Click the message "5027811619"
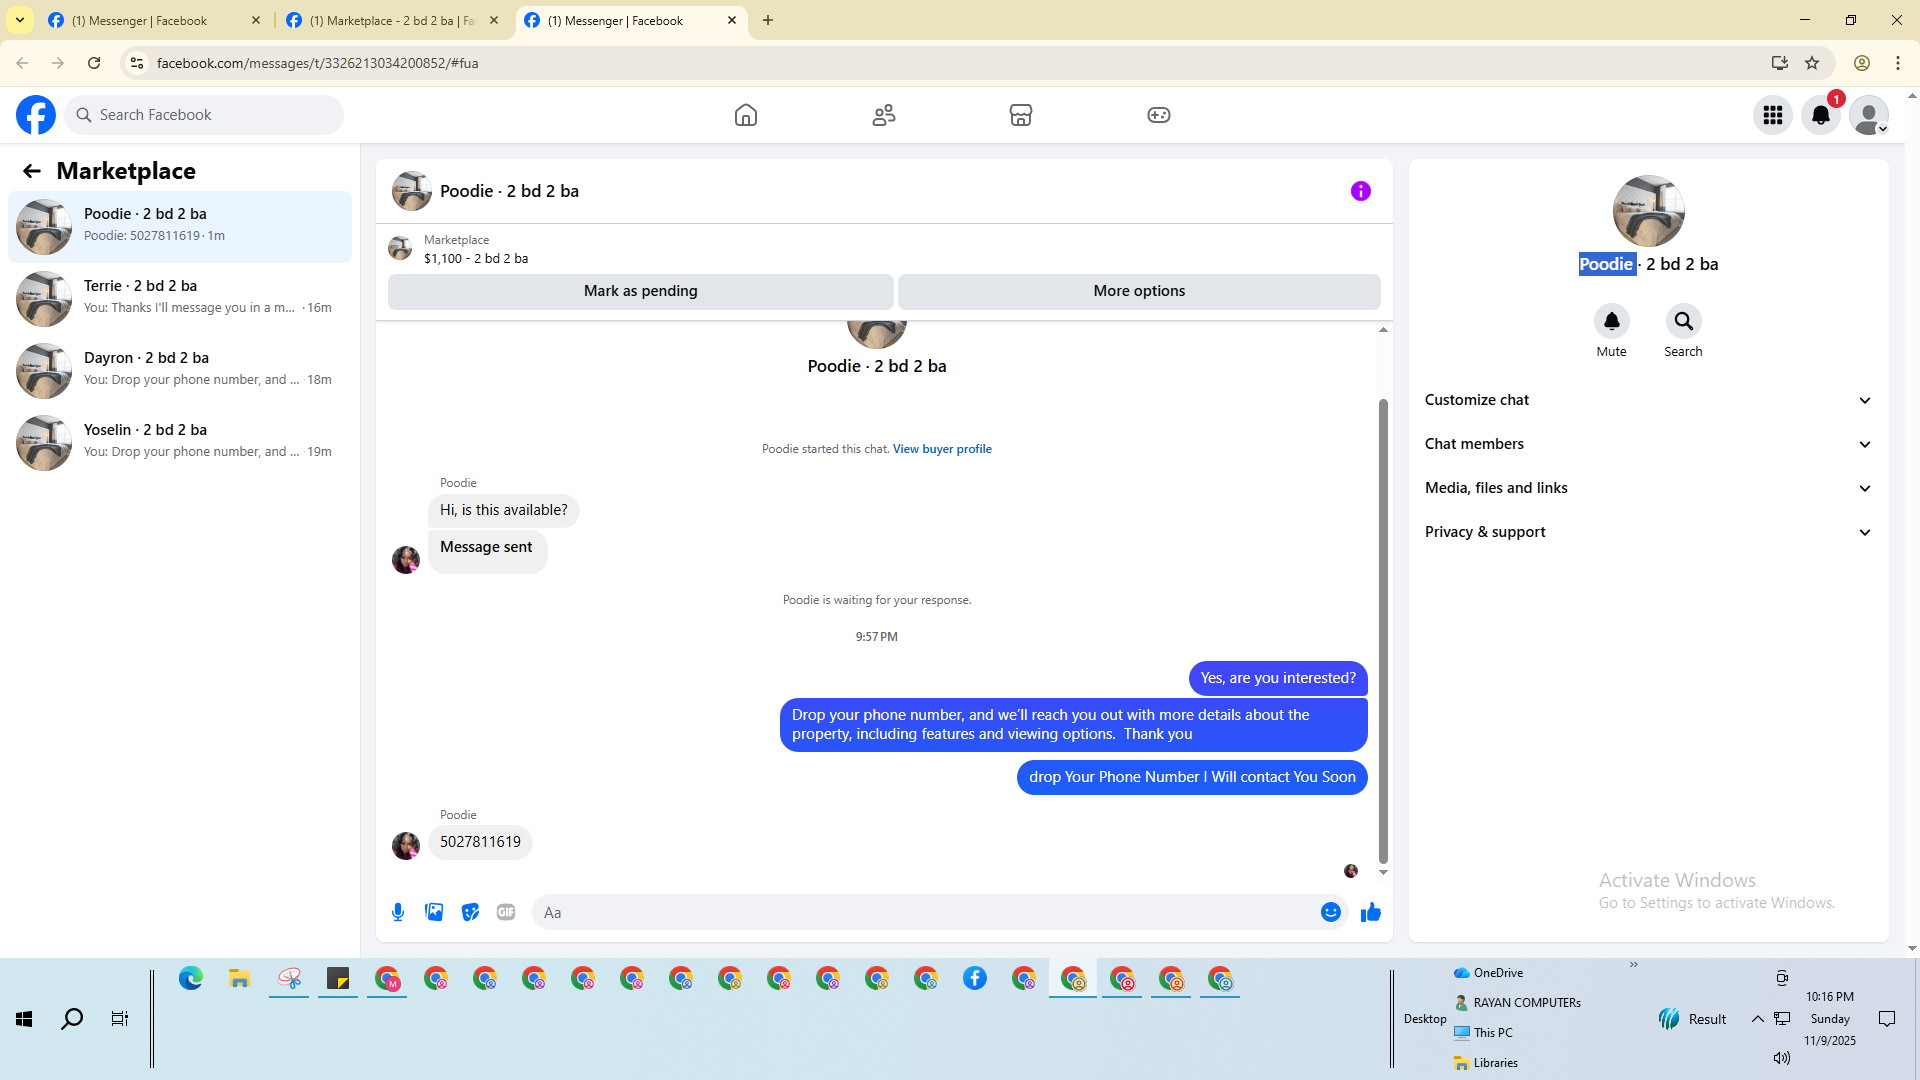 [480, 842]
